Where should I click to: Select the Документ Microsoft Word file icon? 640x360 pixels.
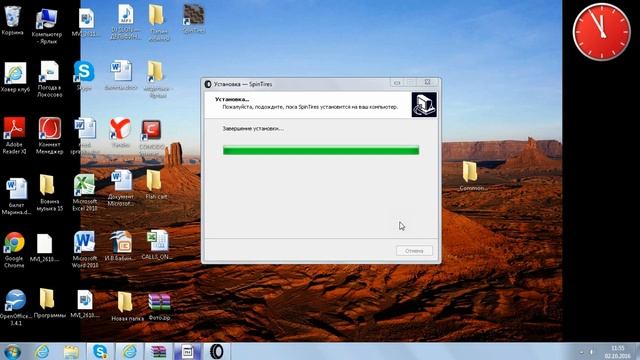point(120,188)
